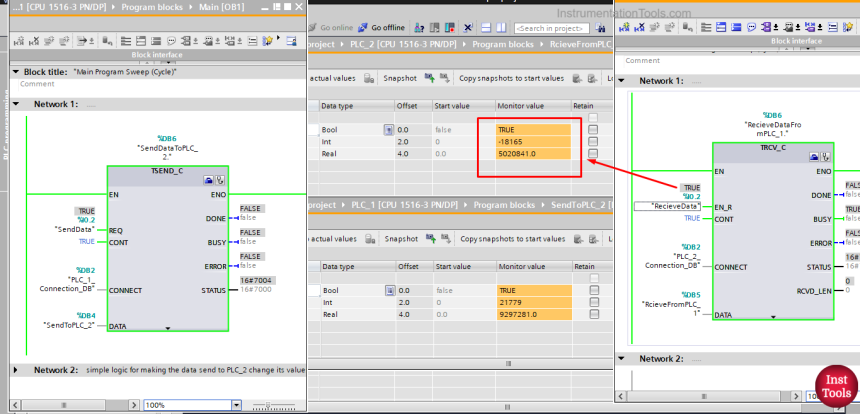Open Bool data type dropdown in PLC_2 table
This screenshot has height=414, width=860.
389,130
